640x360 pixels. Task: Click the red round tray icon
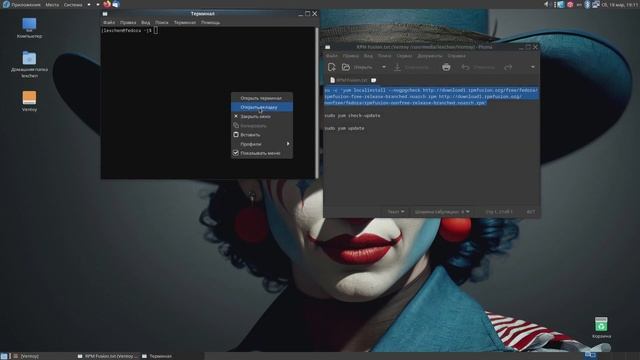click(570, 4)
